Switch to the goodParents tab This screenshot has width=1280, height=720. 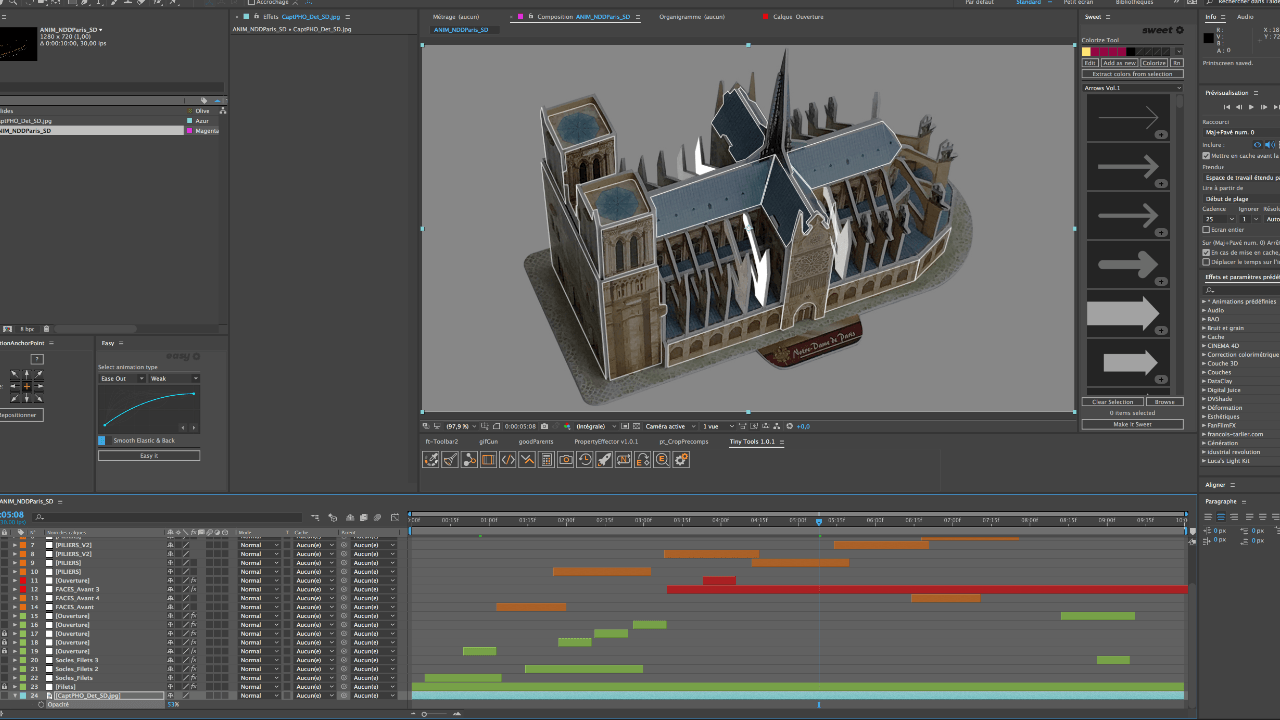point(536,441)
